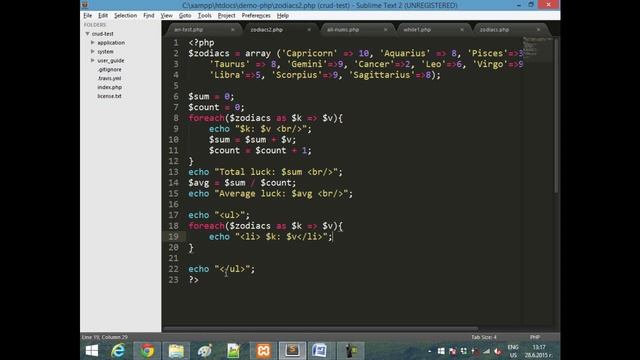Open .gitignore in the sidebar
Screen dimensions: 640x360
point(109,69)
